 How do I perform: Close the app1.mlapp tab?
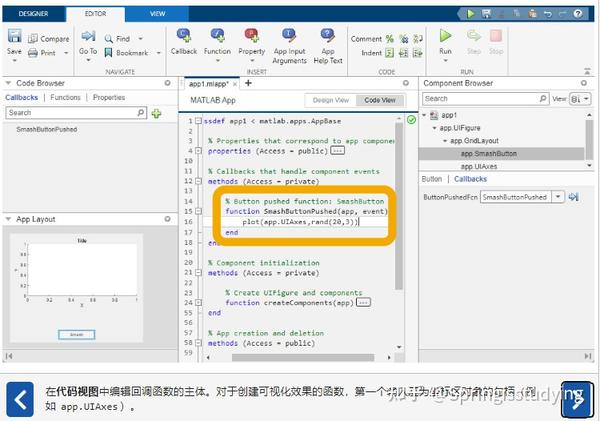click(235, 84)
